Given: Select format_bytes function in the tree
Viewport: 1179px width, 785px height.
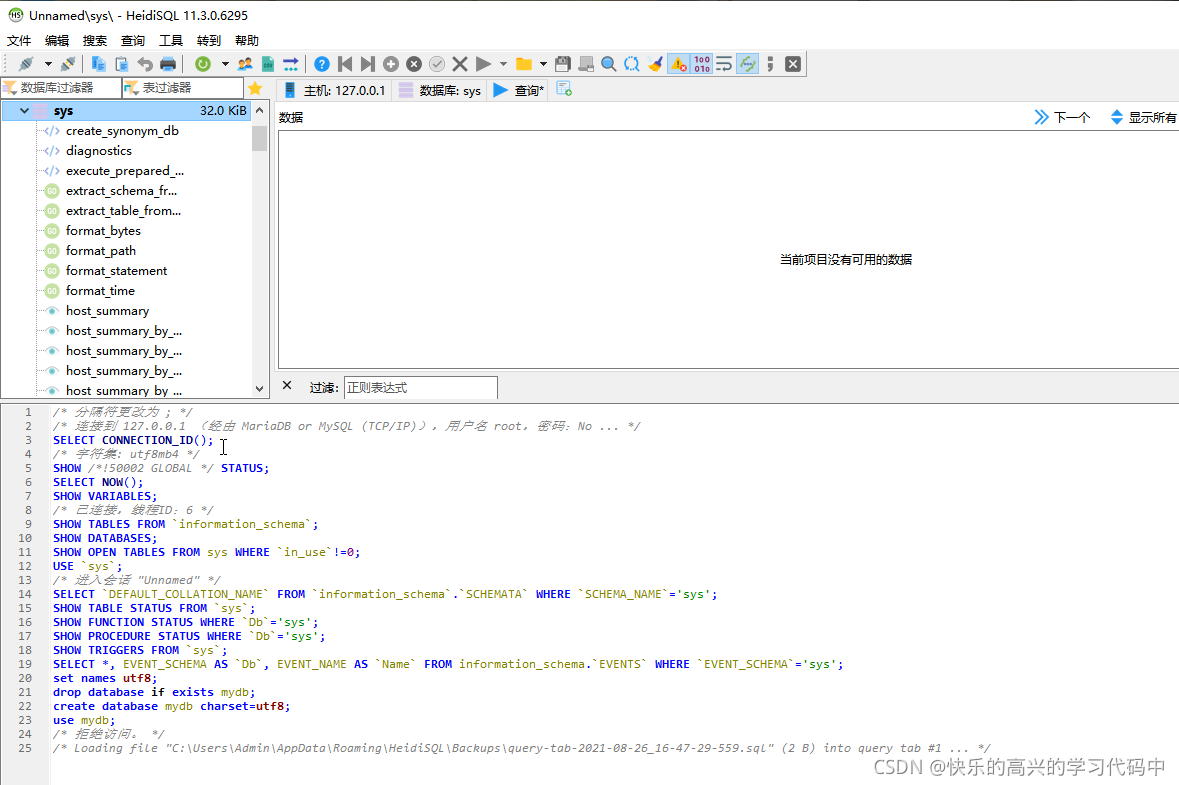Looking at the screenshot, I should 103,231.
